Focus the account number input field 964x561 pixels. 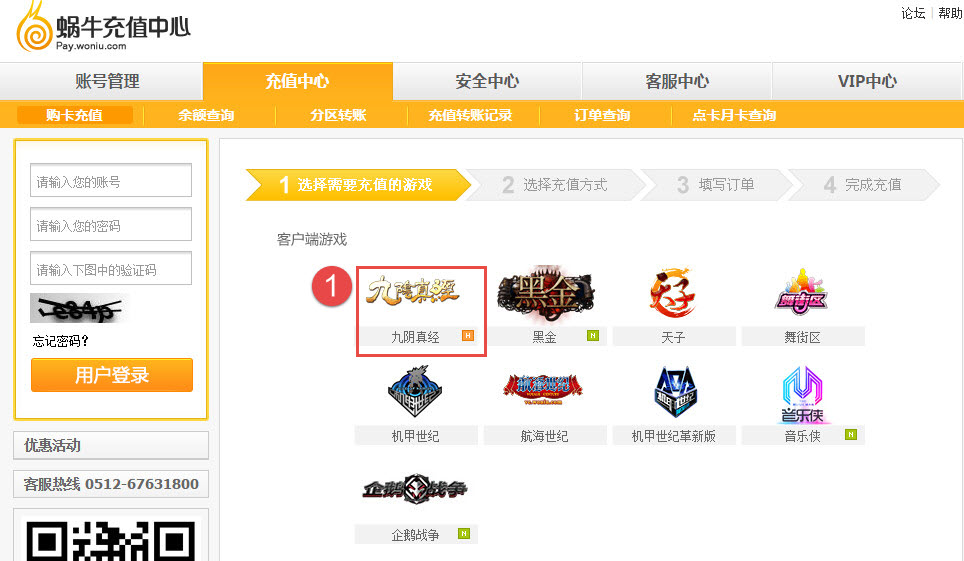111,180
